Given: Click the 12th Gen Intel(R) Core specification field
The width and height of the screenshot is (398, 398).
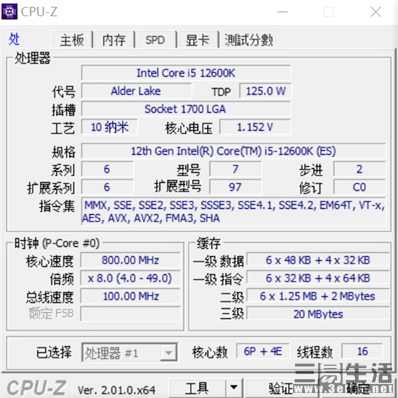Looking at the screenshot, I should click(x=233, y=151).
